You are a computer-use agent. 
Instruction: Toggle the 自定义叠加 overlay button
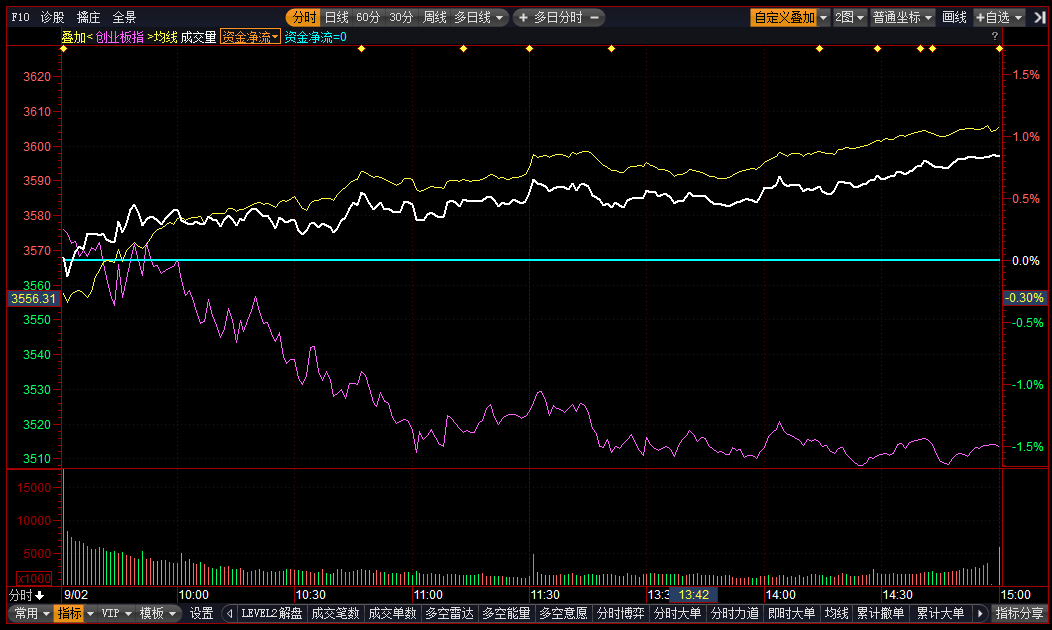coord(784,17)
